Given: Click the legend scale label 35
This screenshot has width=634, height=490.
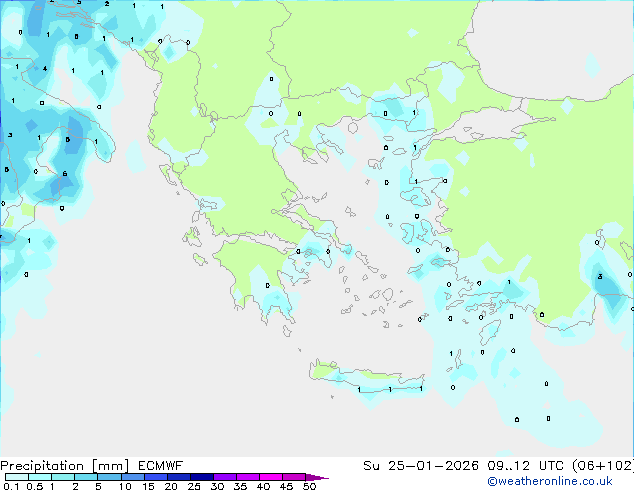Looking at the screenshot, I should [x=240, y=486].
